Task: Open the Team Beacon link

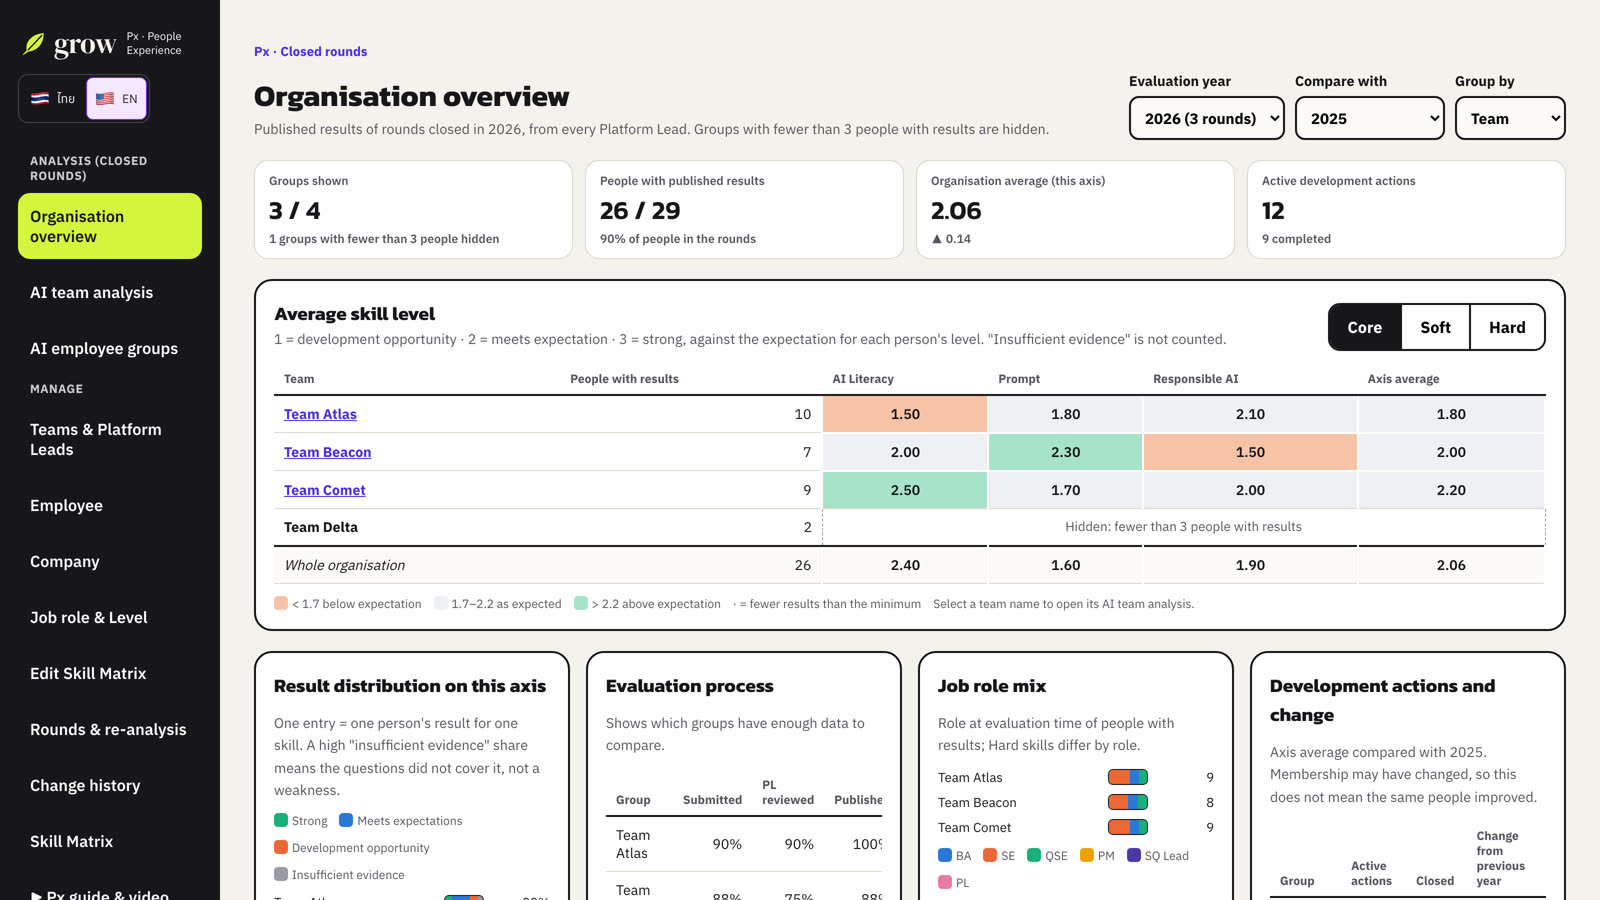Action: tap(327, 452)
